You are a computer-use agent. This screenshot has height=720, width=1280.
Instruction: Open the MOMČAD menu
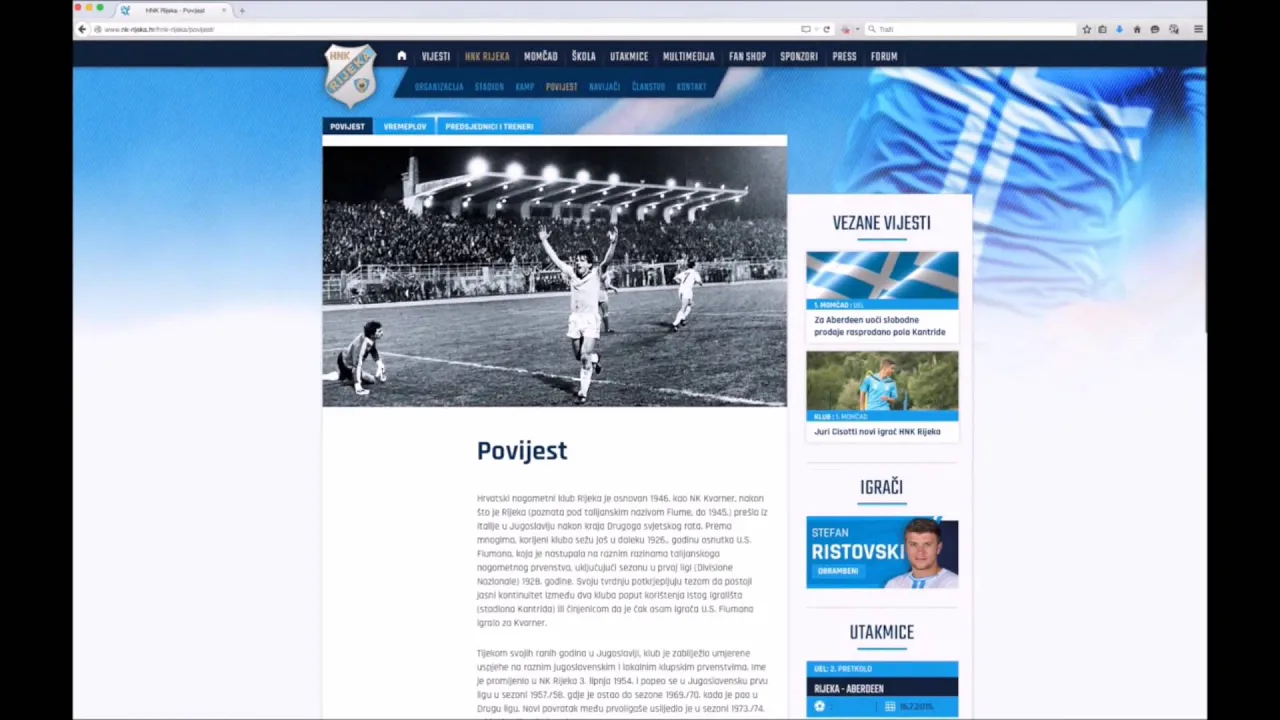[x=541, y=56]
